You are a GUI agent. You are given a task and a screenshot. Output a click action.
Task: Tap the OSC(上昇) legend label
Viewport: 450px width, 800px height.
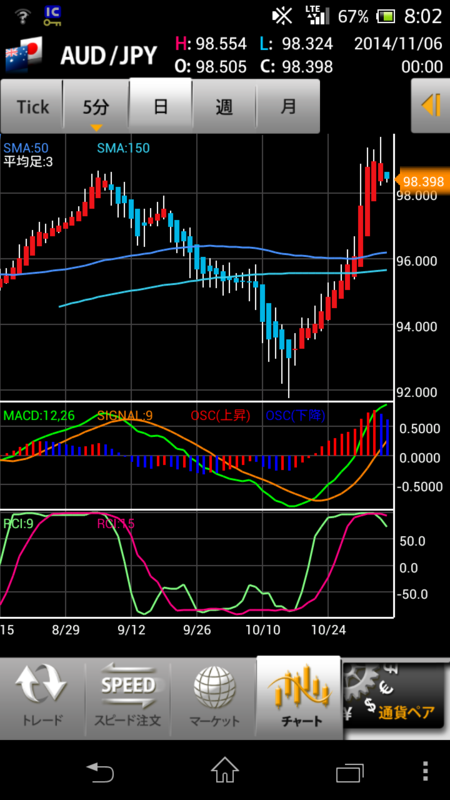(x=220, y=415)
